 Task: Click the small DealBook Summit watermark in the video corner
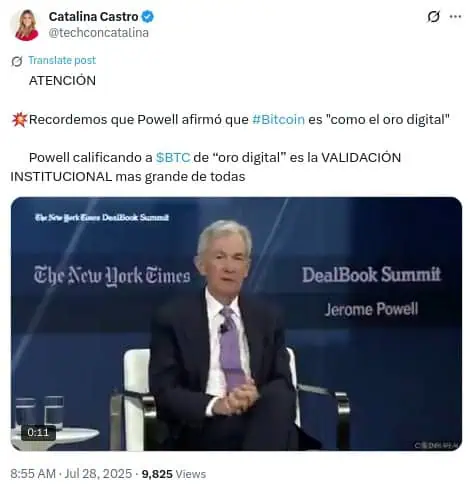pos(102,217)
